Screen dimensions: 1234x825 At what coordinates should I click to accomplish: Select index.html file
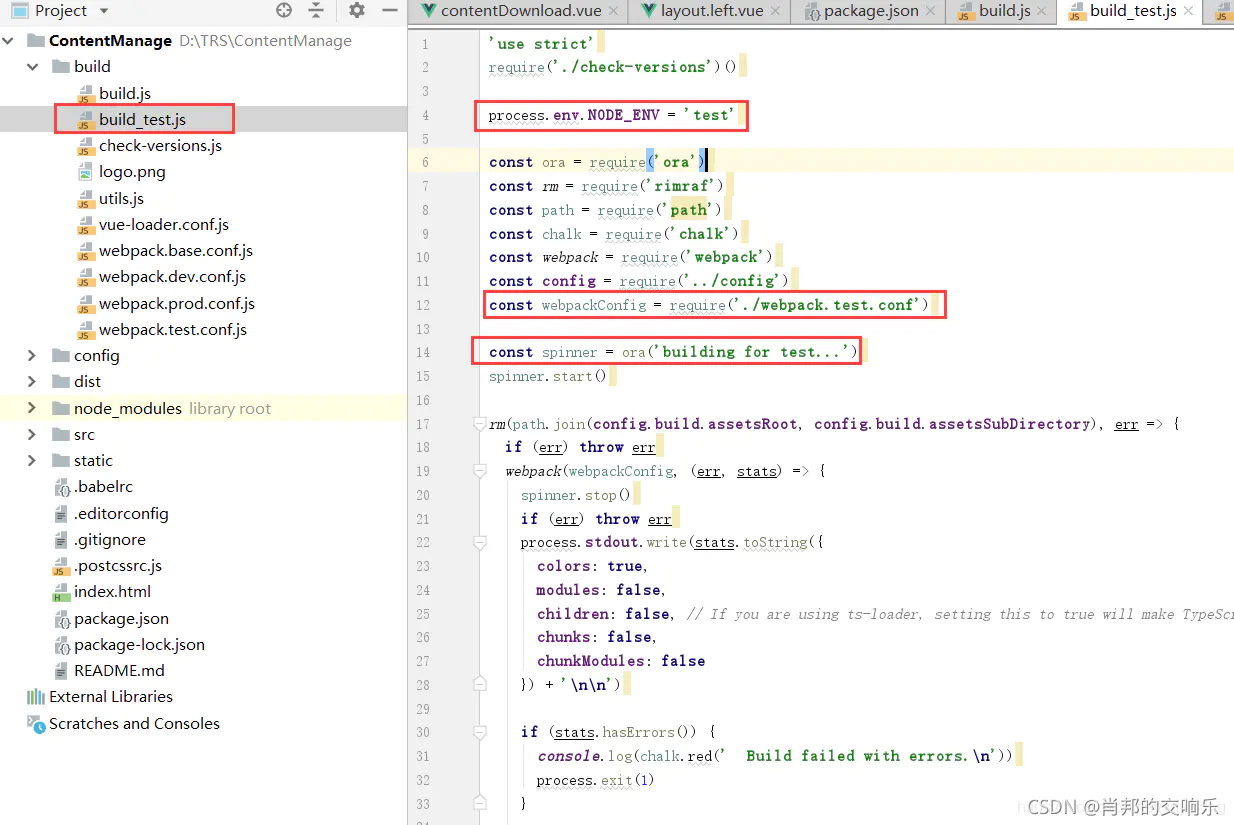coord(112,592)
